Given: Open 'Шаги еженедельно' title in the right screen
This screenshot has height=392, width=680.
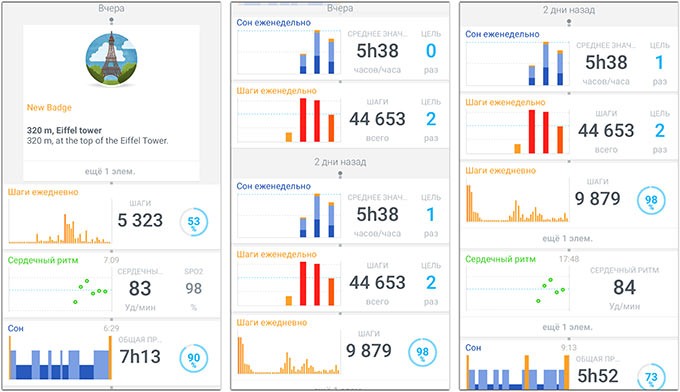Looking at the screenshot, I should 505,102.
